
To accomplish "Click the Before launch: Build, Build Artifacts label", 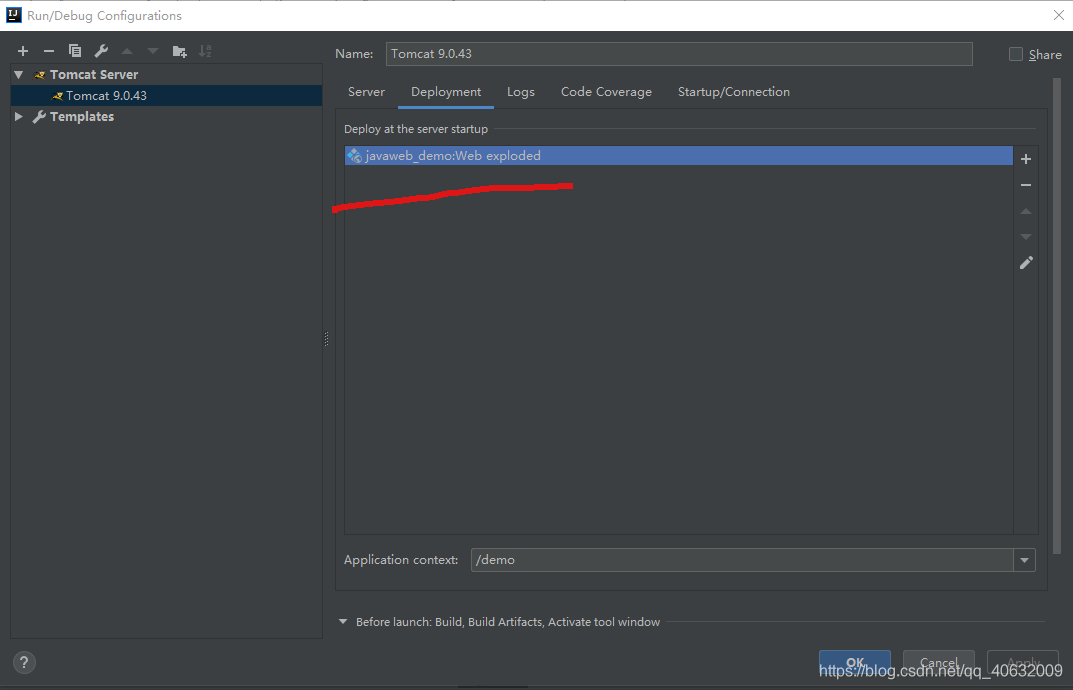I will coord(508,622).
